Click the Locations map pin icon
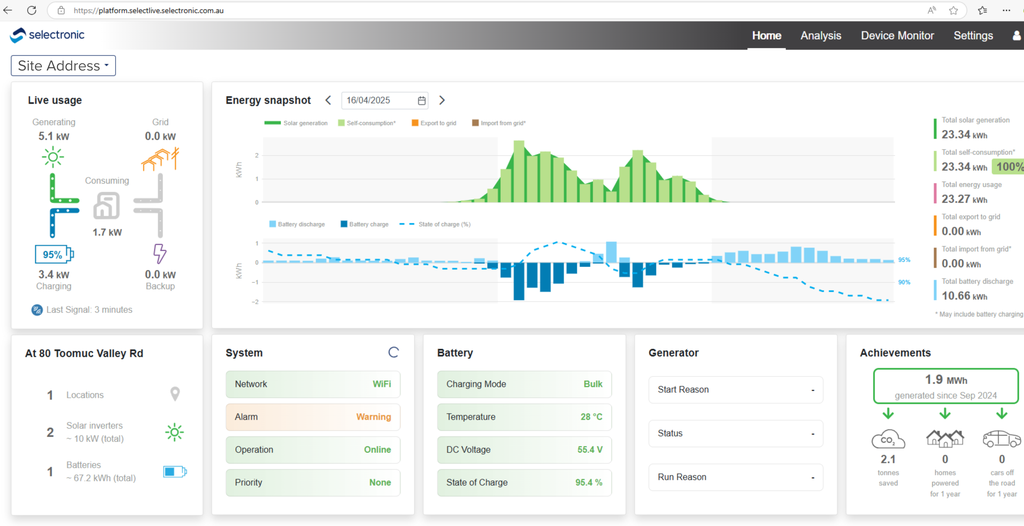This screenshot has width=1024, height=526. (174, 394)
